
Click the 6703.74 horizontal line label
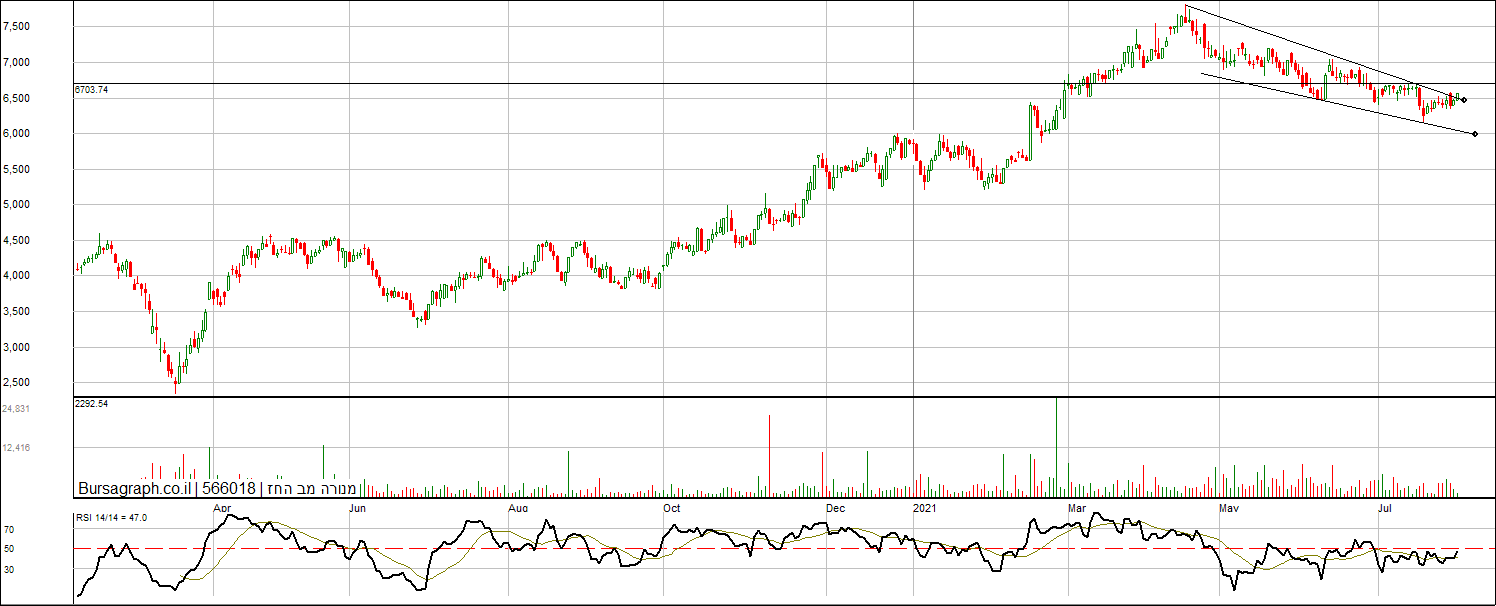coord(91,90)
